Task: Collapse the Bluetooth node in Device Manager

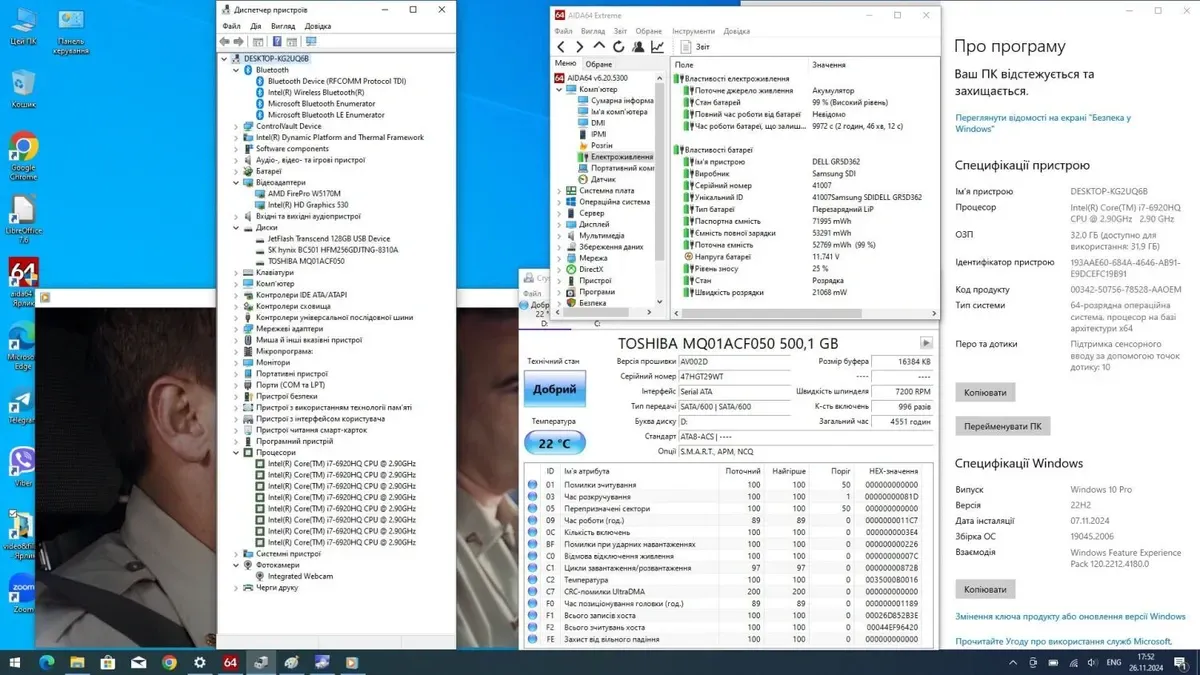Action: point(237,70)
